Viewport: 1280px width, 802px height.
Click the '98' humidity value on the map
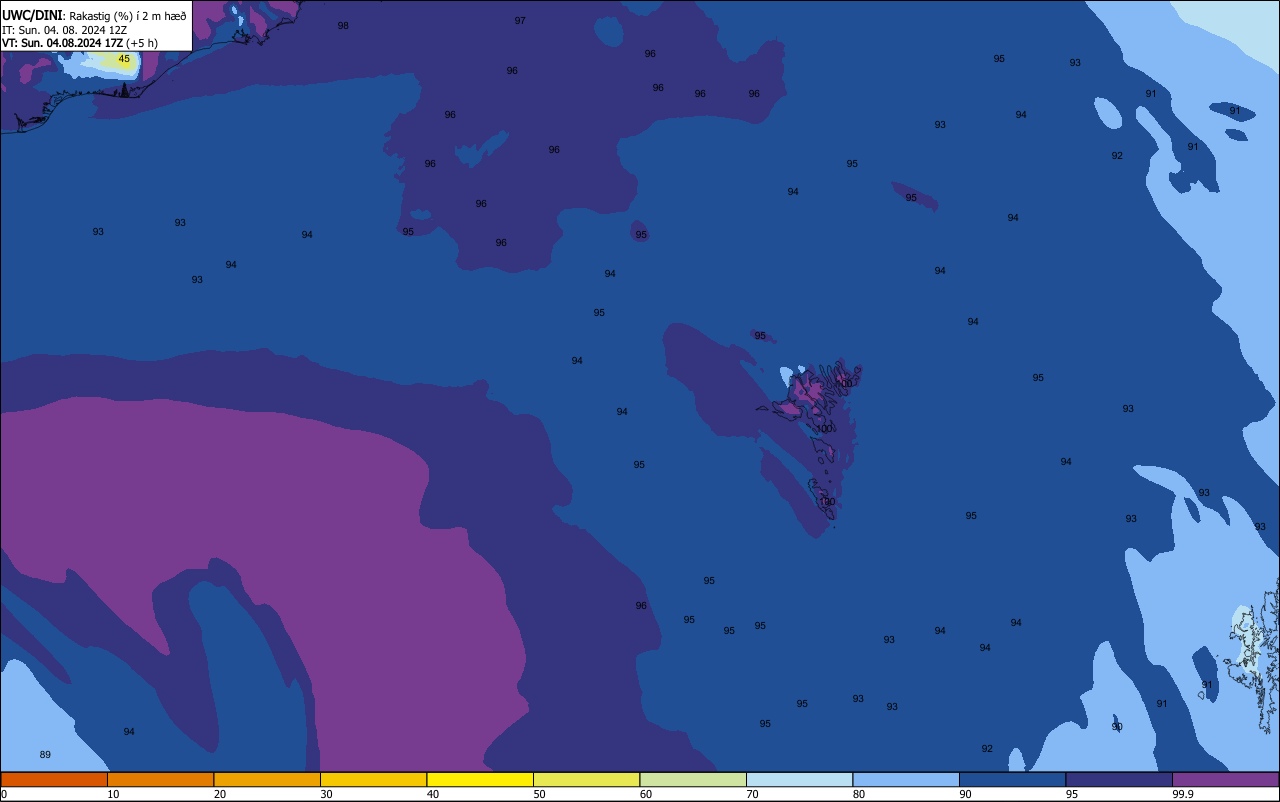[343, 26]
